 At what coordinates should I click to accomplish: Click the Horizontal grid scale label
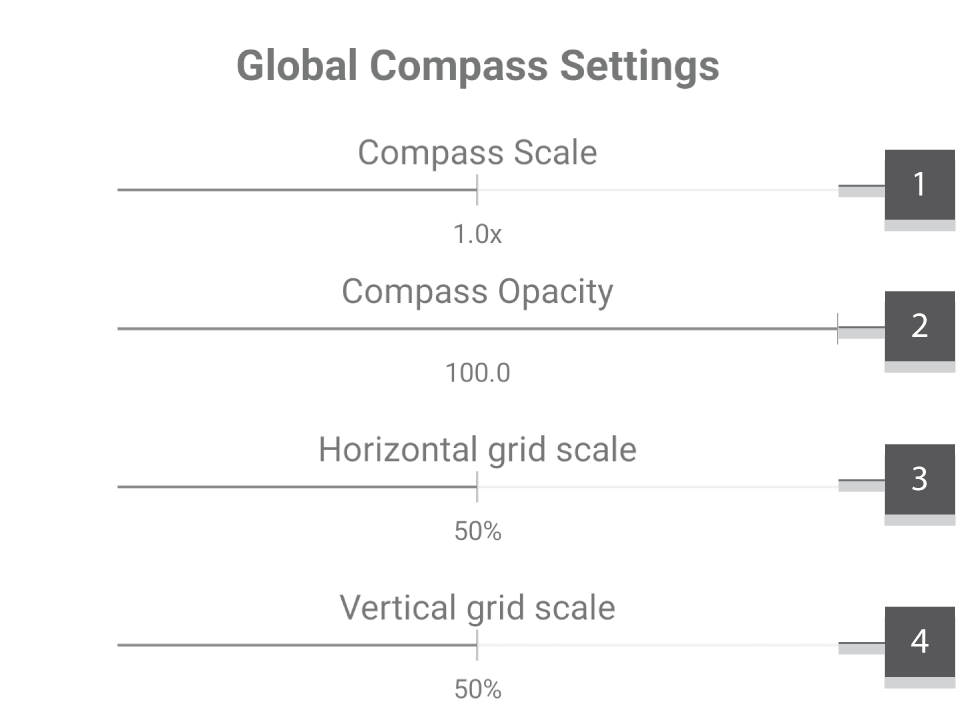(477, 450)
